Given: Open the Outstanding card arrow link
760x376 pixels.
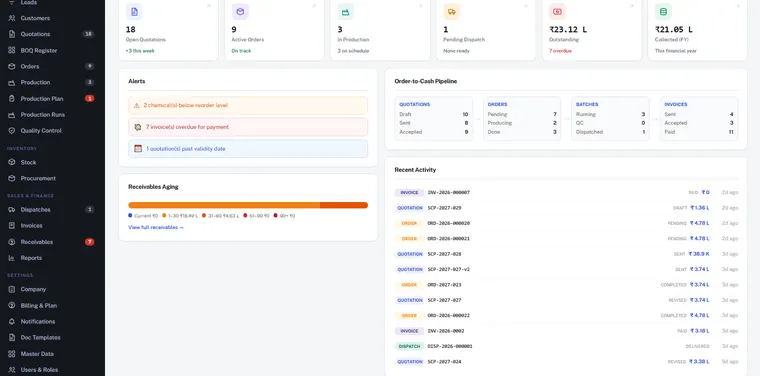Looking at the screenshot, I should coord(632,6).
